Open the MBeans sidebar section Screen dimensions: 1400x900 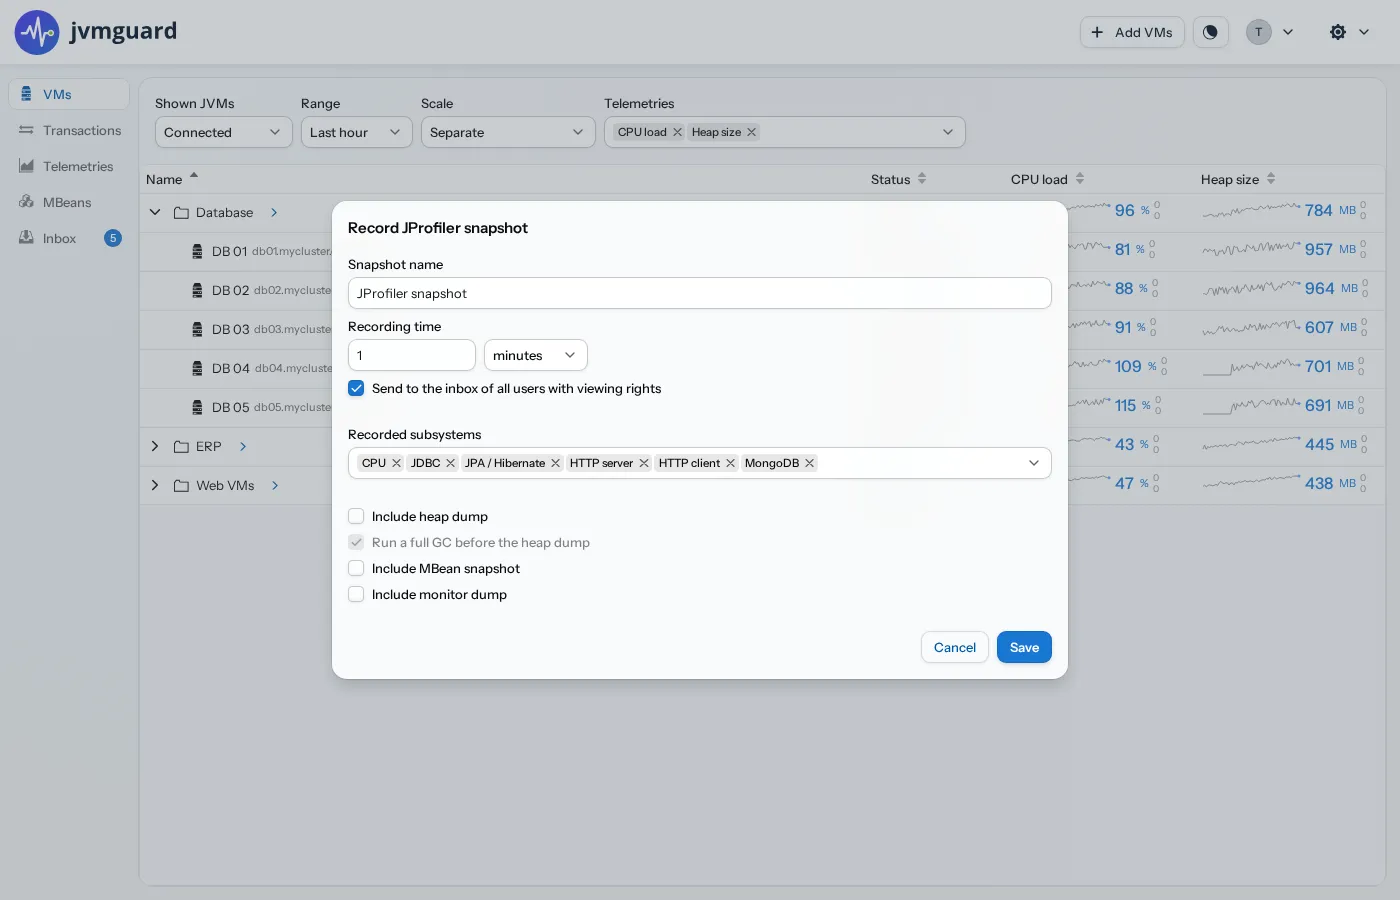click(69, 202)
